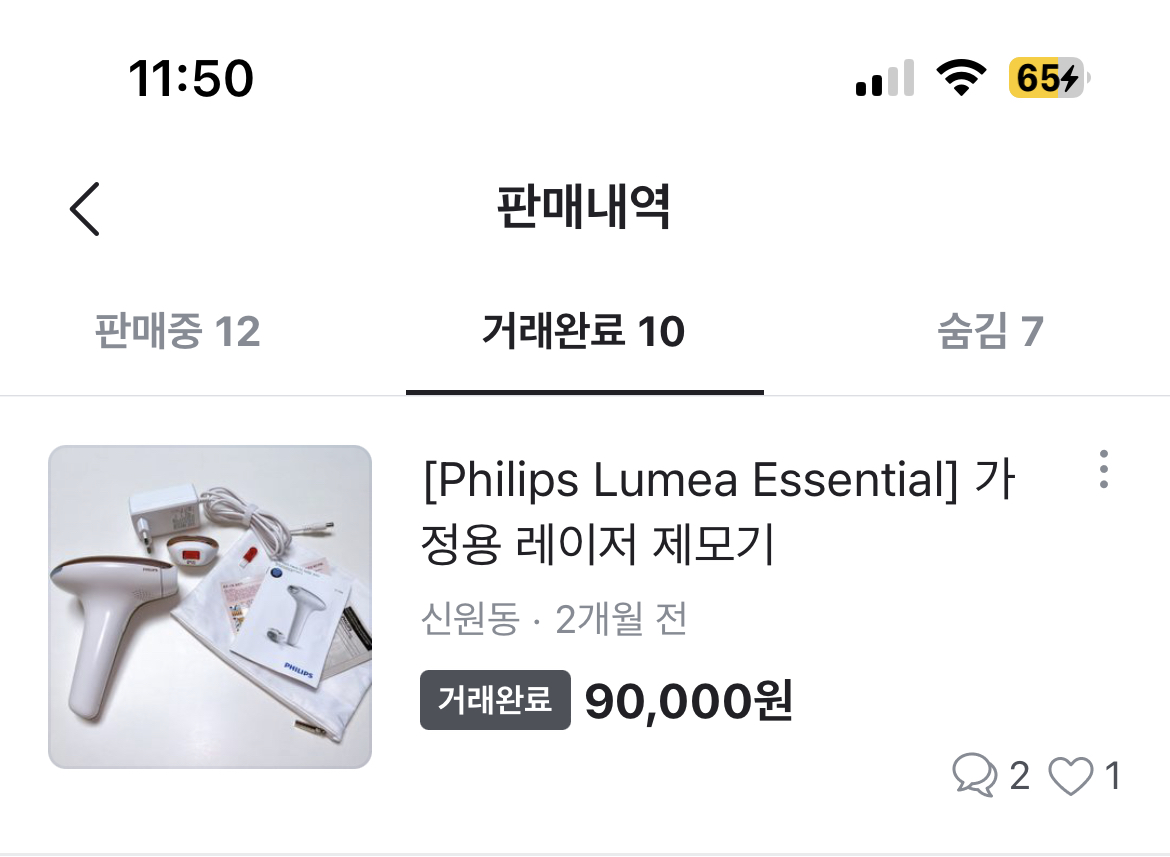Tap the heart icon on the listing
This screenshot has width=1170, height=857.
1071,776
